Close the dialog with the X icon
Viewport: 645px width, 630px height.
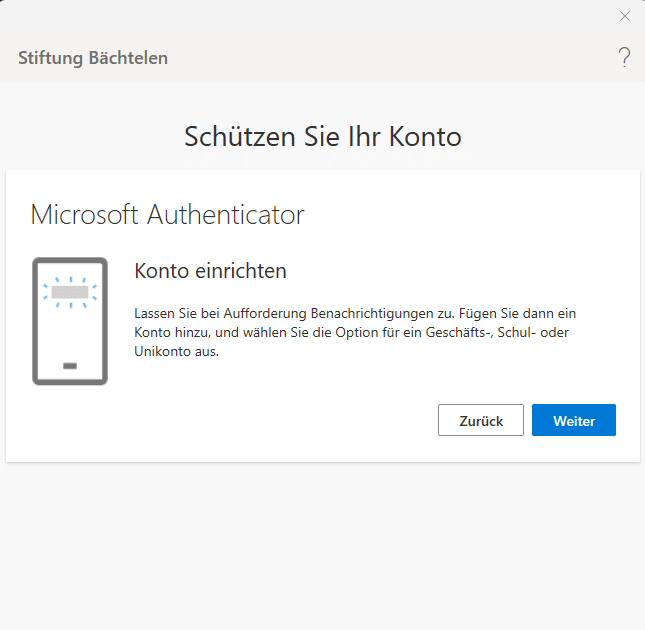pyautogui.click(x=625, y=16)
